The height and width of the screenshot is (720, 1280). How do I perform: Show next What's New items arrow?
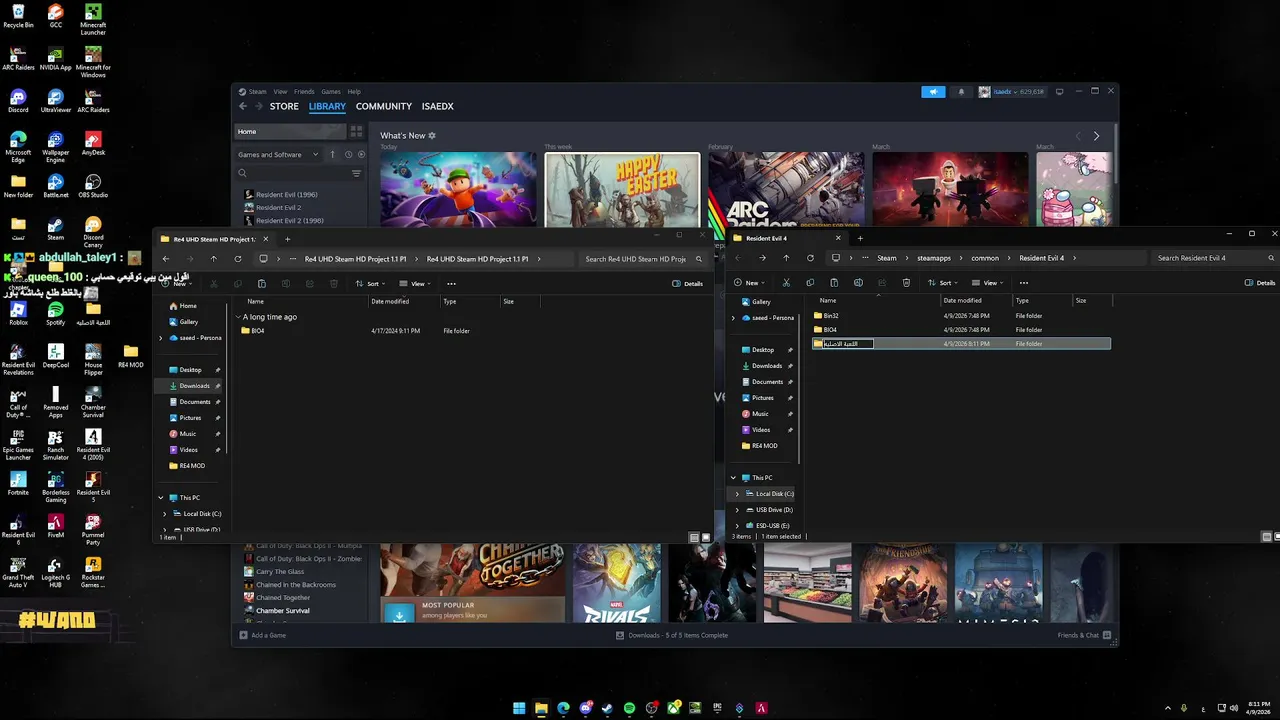(1096, 136)
